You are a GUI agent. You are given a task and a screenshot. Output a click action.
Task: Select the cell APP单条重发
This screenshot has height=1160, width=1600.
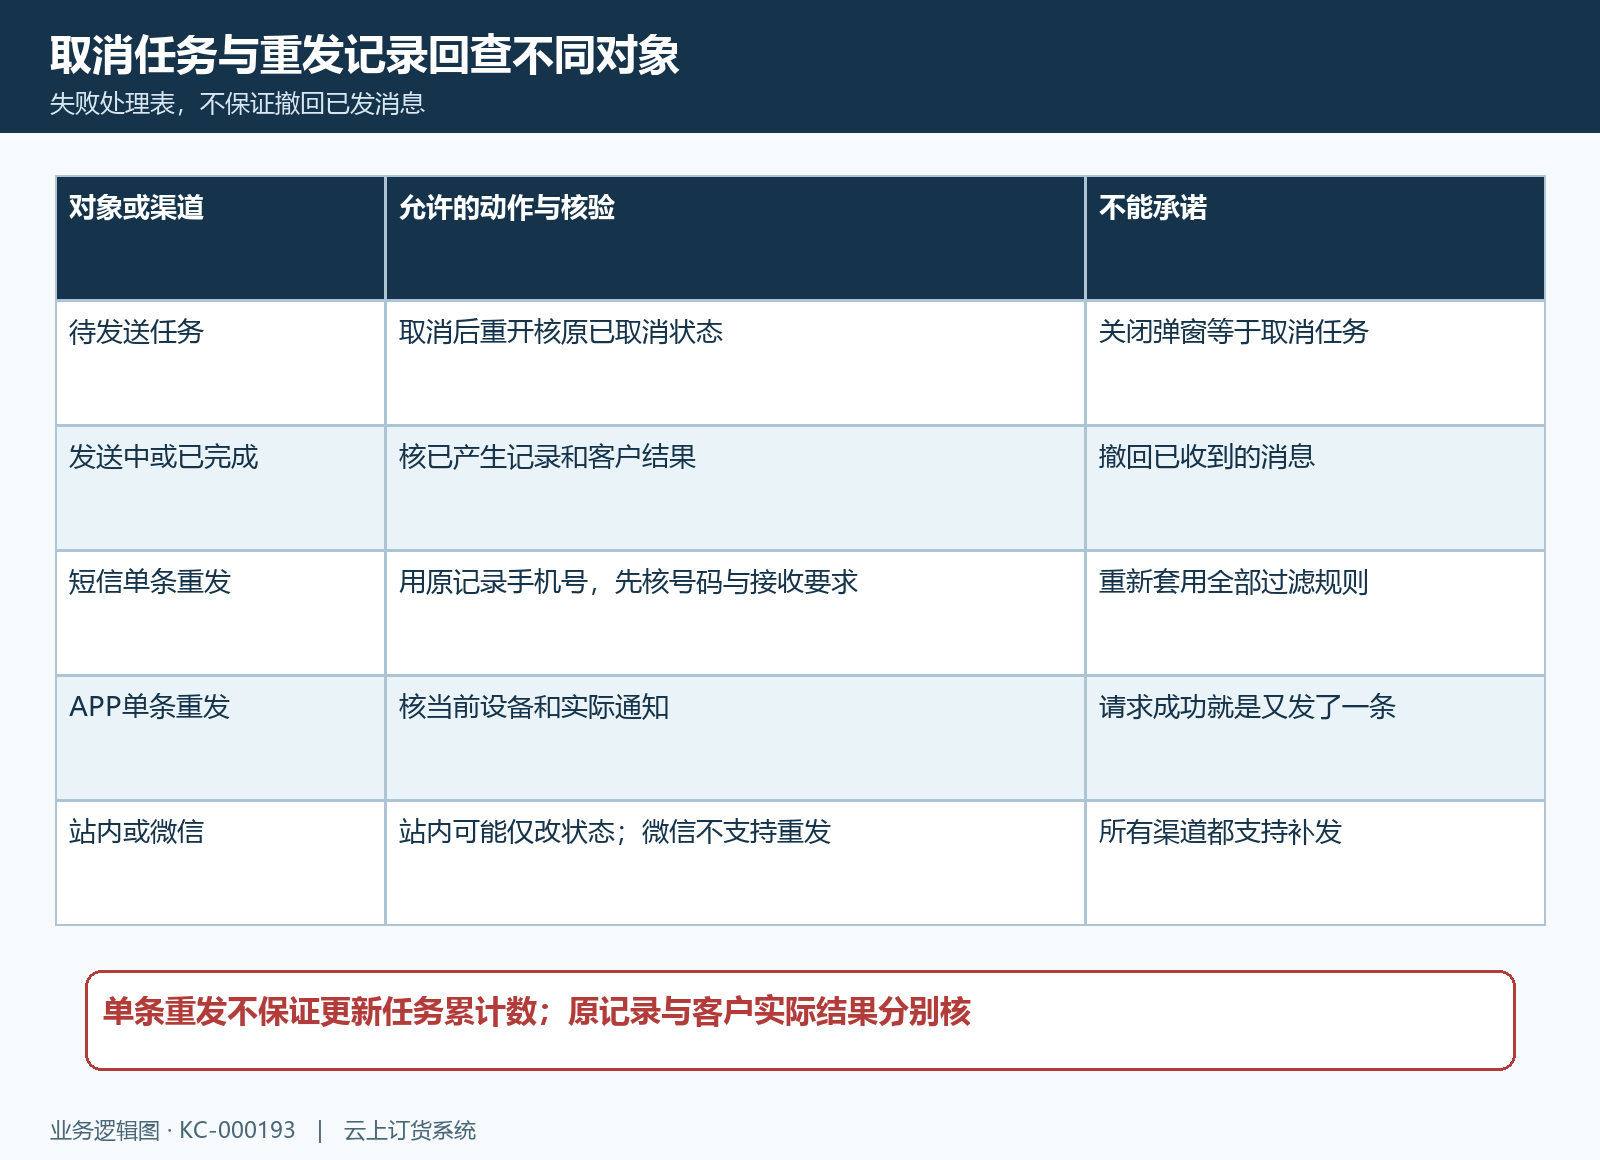click(x=220, y=738)
